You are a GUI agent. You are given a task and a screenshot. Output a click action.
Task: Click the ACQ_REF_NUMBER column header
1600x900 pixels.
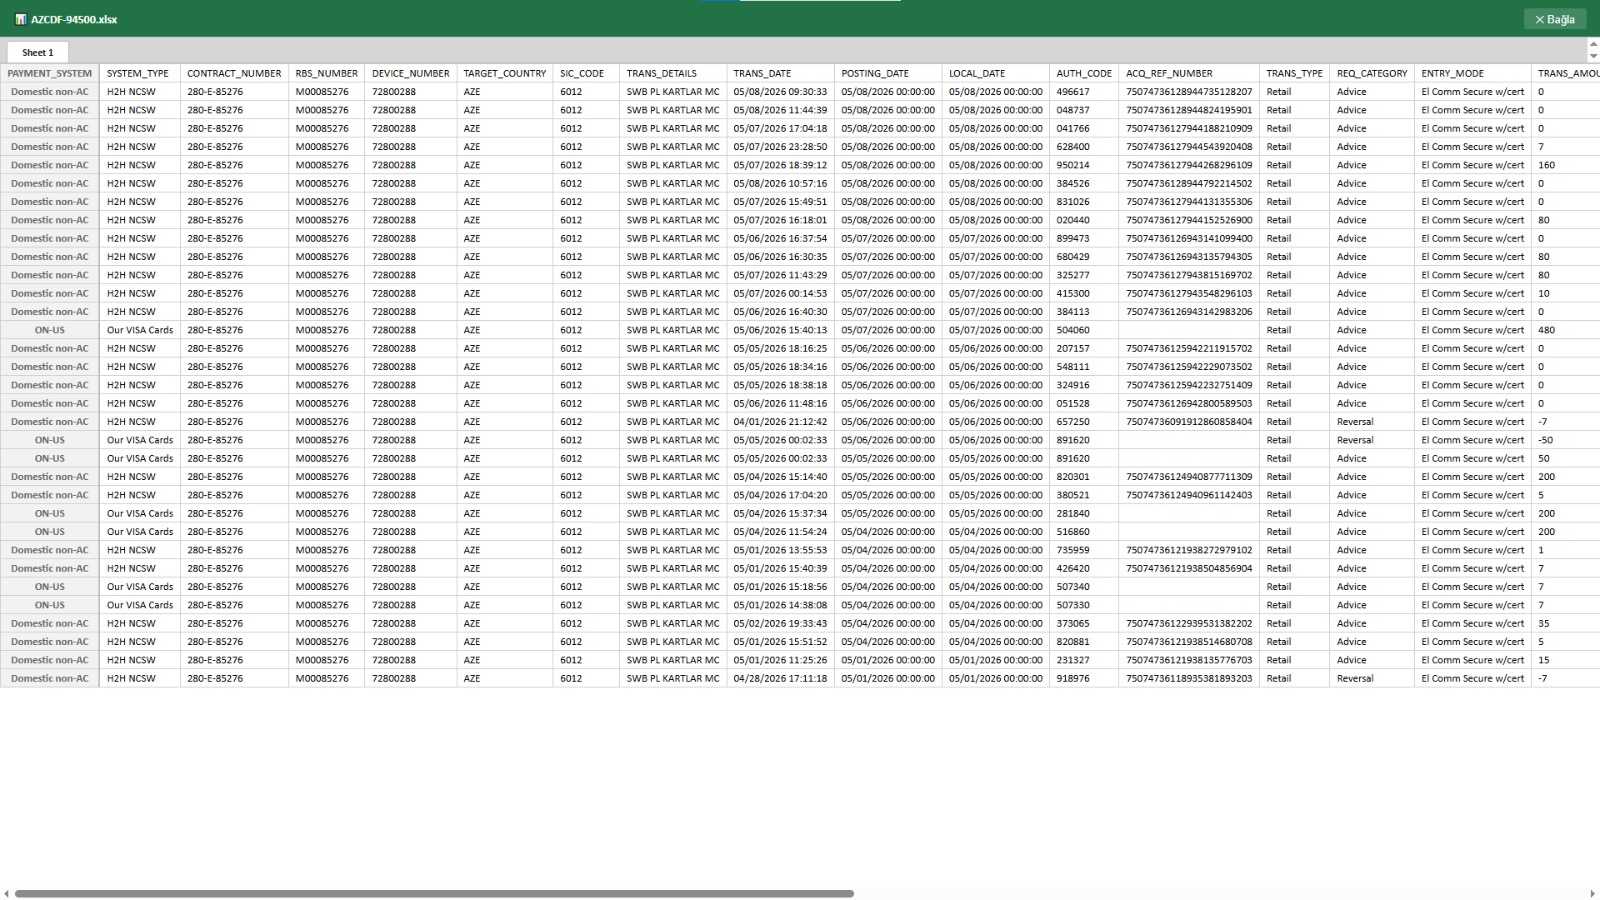[1189, 73]
